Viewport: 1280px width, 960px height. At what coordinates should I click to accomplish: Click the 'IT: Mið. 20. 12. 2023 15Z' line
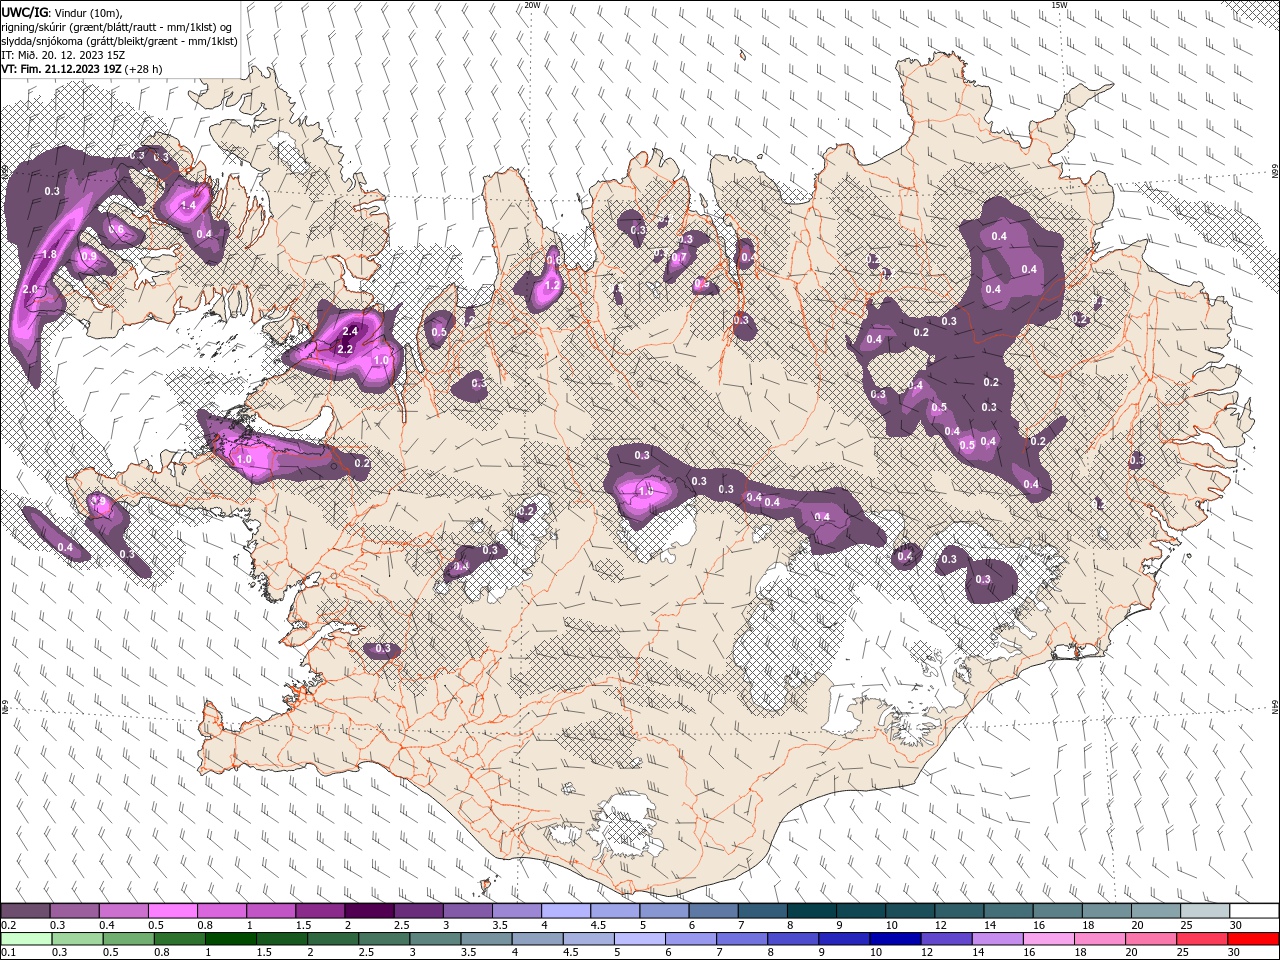click(x=63, y=55)
